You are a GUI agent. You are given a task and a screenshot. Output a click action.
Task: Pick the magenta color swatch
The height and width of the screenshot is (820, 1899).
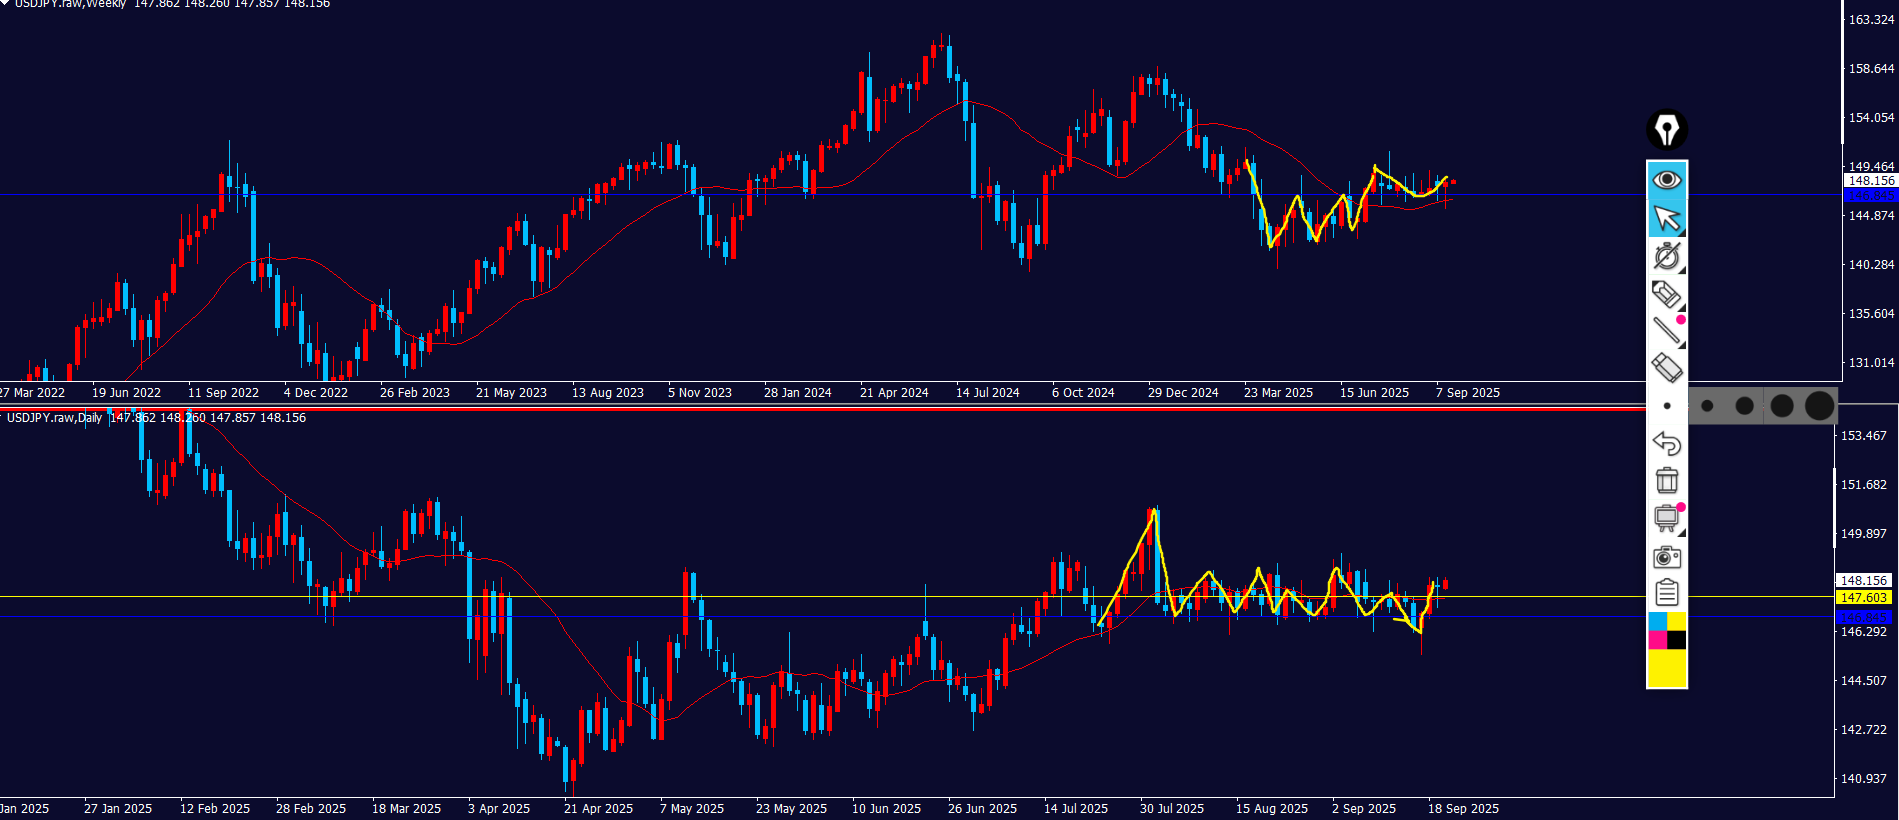tap(1657, 640)
